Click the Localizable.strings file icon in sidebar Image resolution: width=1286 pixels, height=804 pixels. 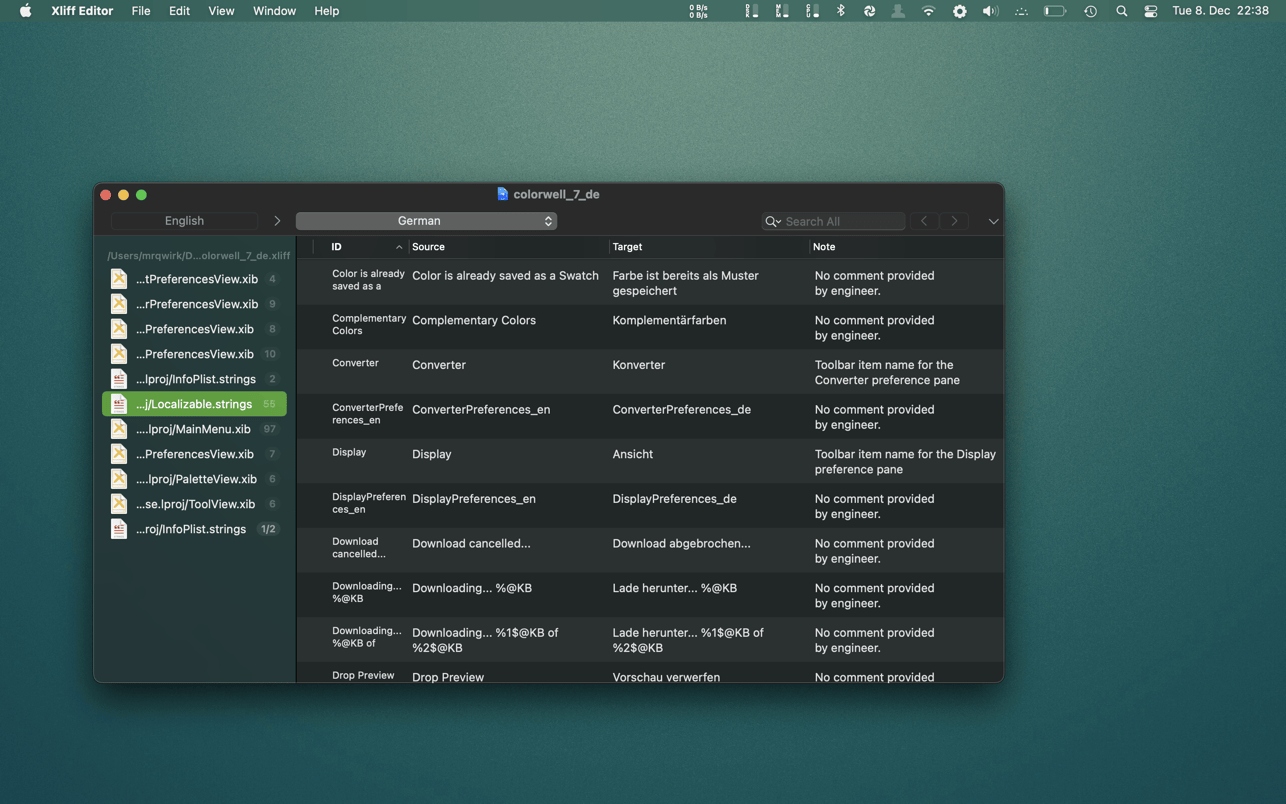(119, 404)
